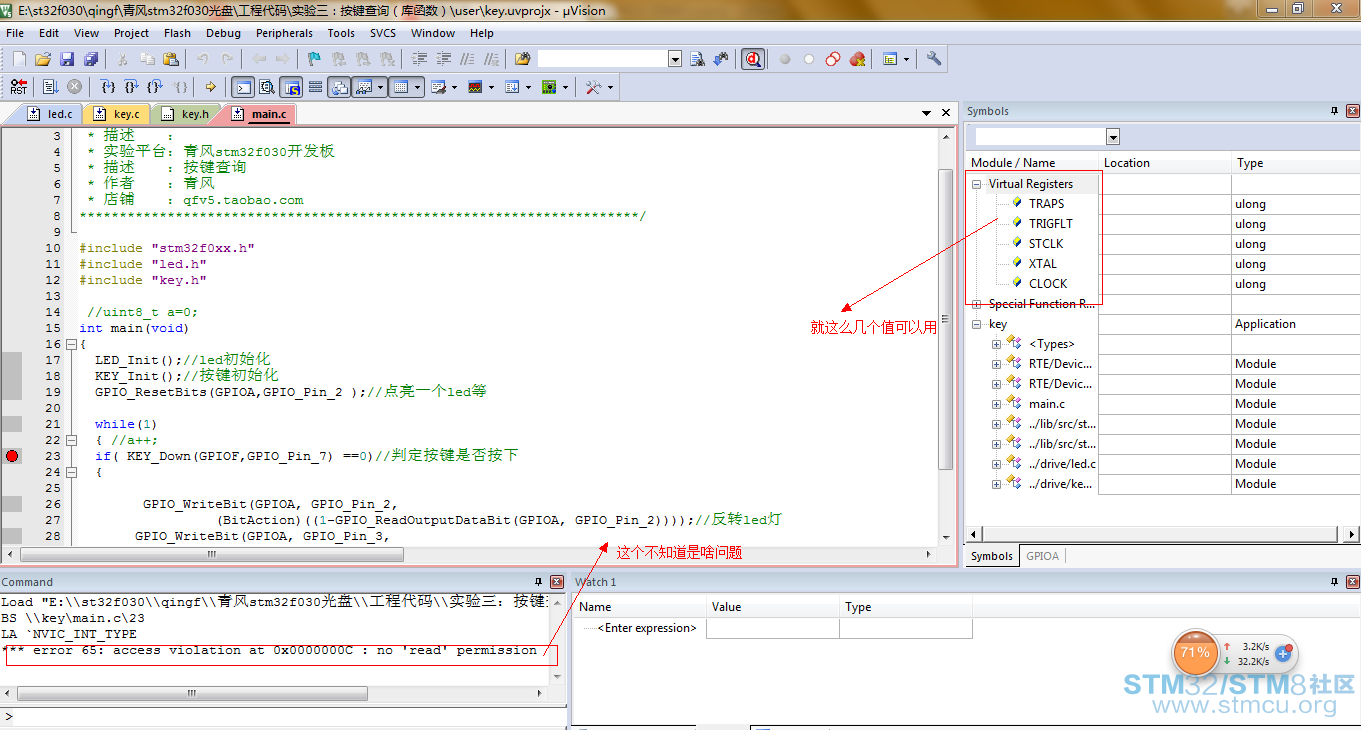Expand the main.c module node
Image resolution: width=1361 pixels, height=730 pixels.
click(x=996, y=404)
